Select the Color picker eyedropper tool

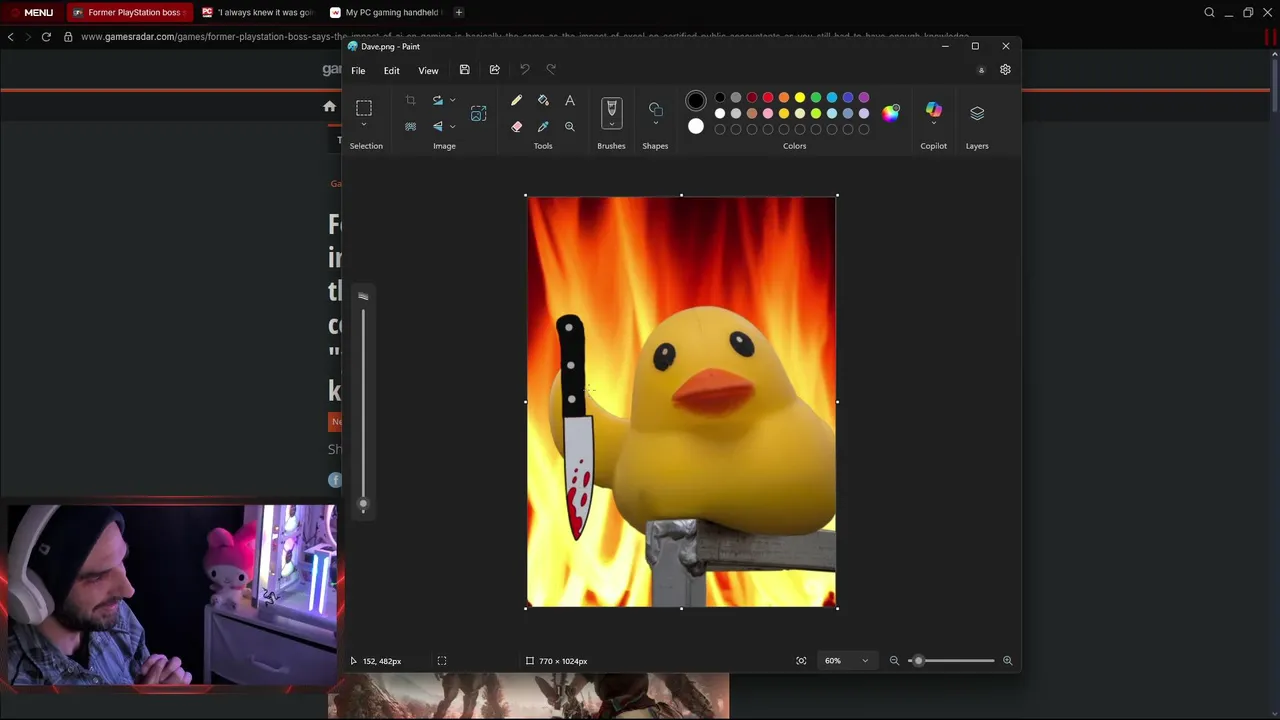pyautogui.click(x=543, y=127)
